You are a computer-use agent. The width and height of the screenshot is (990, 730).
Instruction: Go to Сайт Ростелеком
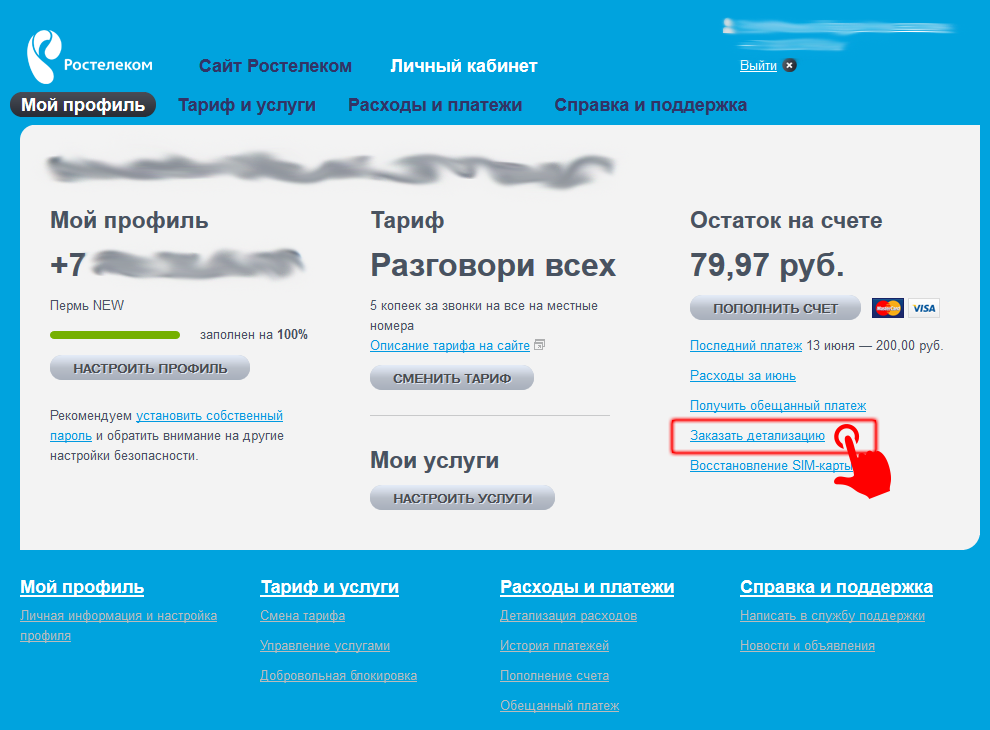(275, 65)
